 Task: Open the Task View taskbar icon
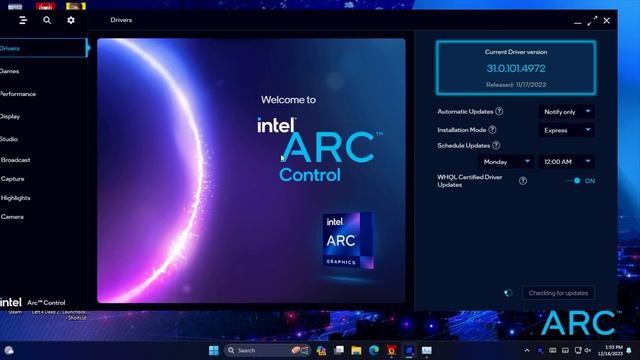pyautogui.click(x=339, y=350)
